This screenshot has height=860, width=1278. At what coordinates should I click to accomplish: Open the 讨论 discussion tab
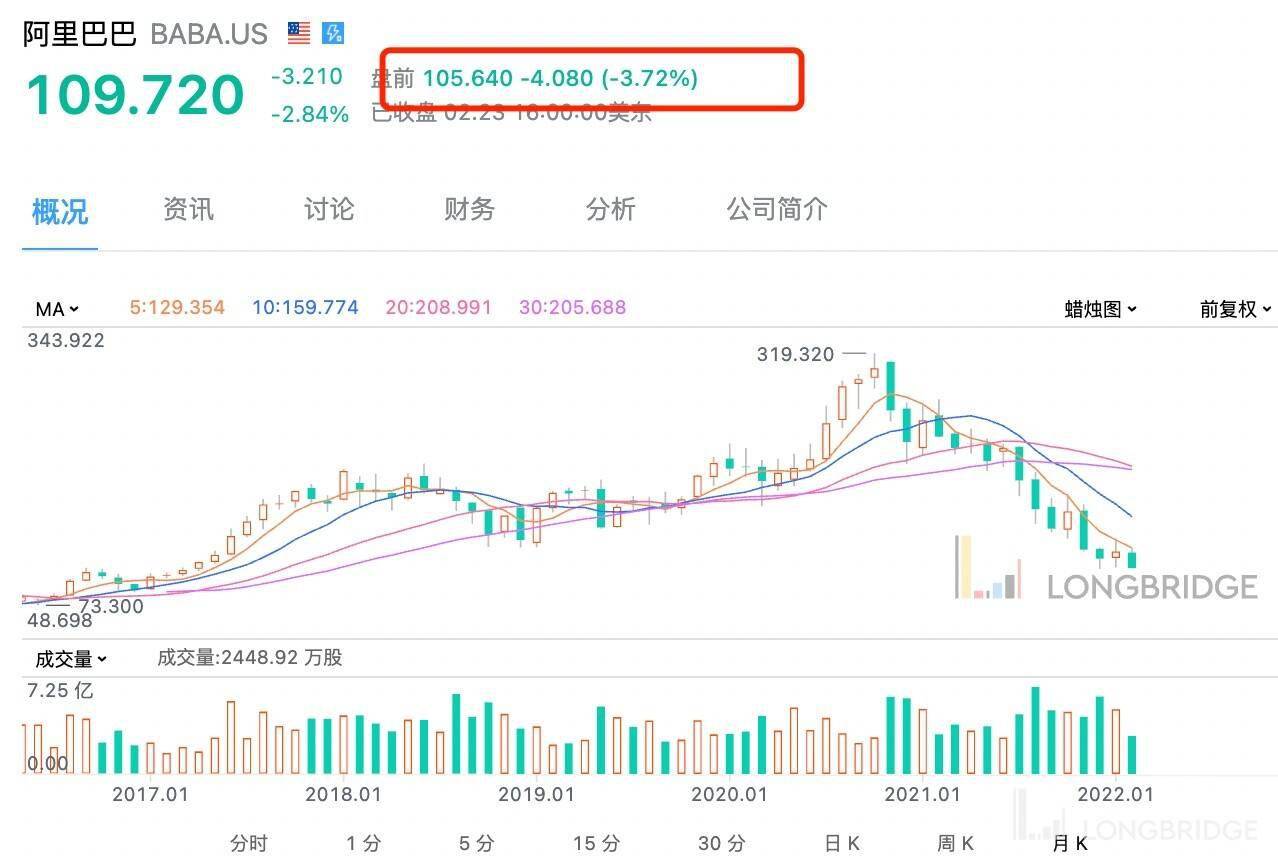point(327,210)
